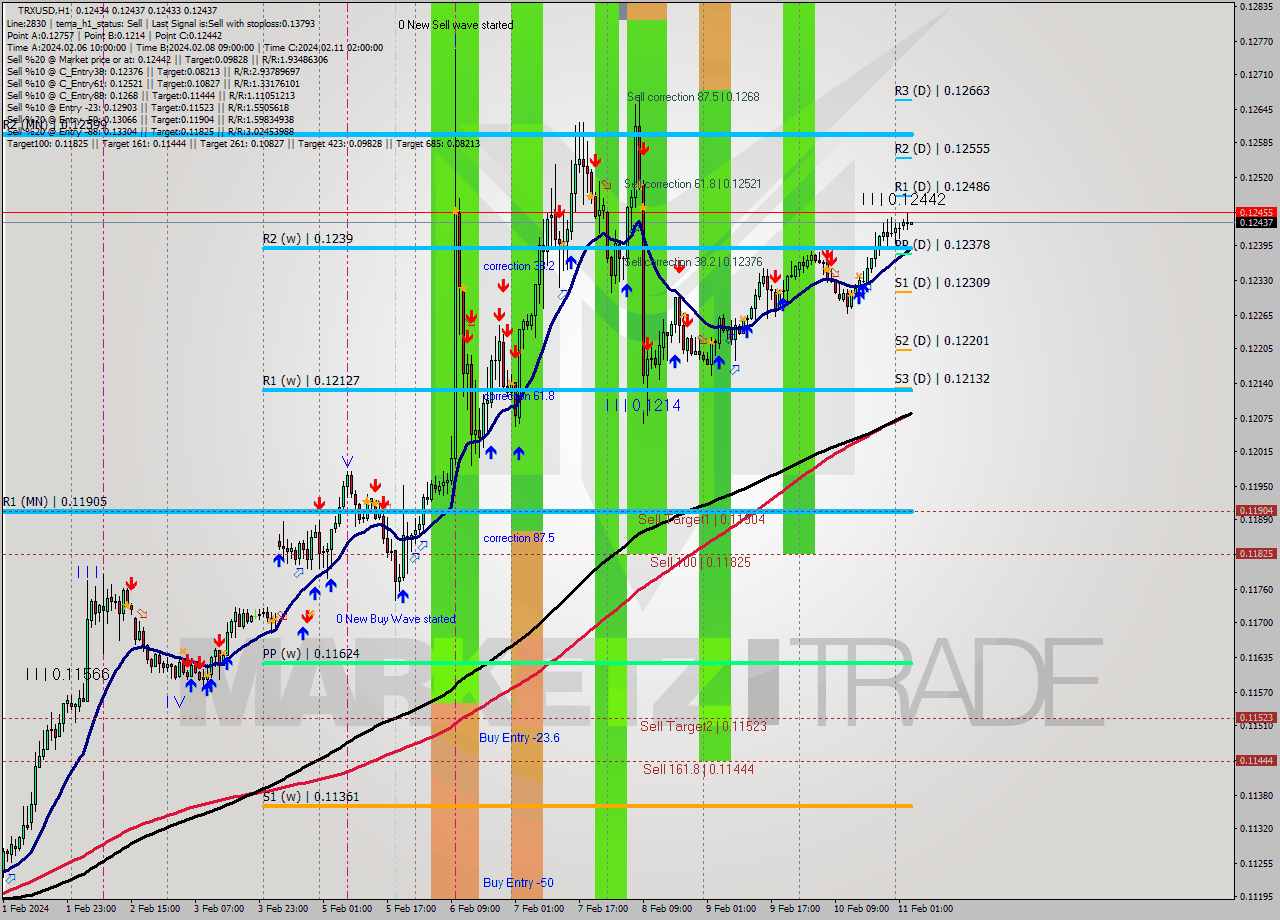Click the small blue arrow icon at bottom-left corner

[x=10, y=878]
